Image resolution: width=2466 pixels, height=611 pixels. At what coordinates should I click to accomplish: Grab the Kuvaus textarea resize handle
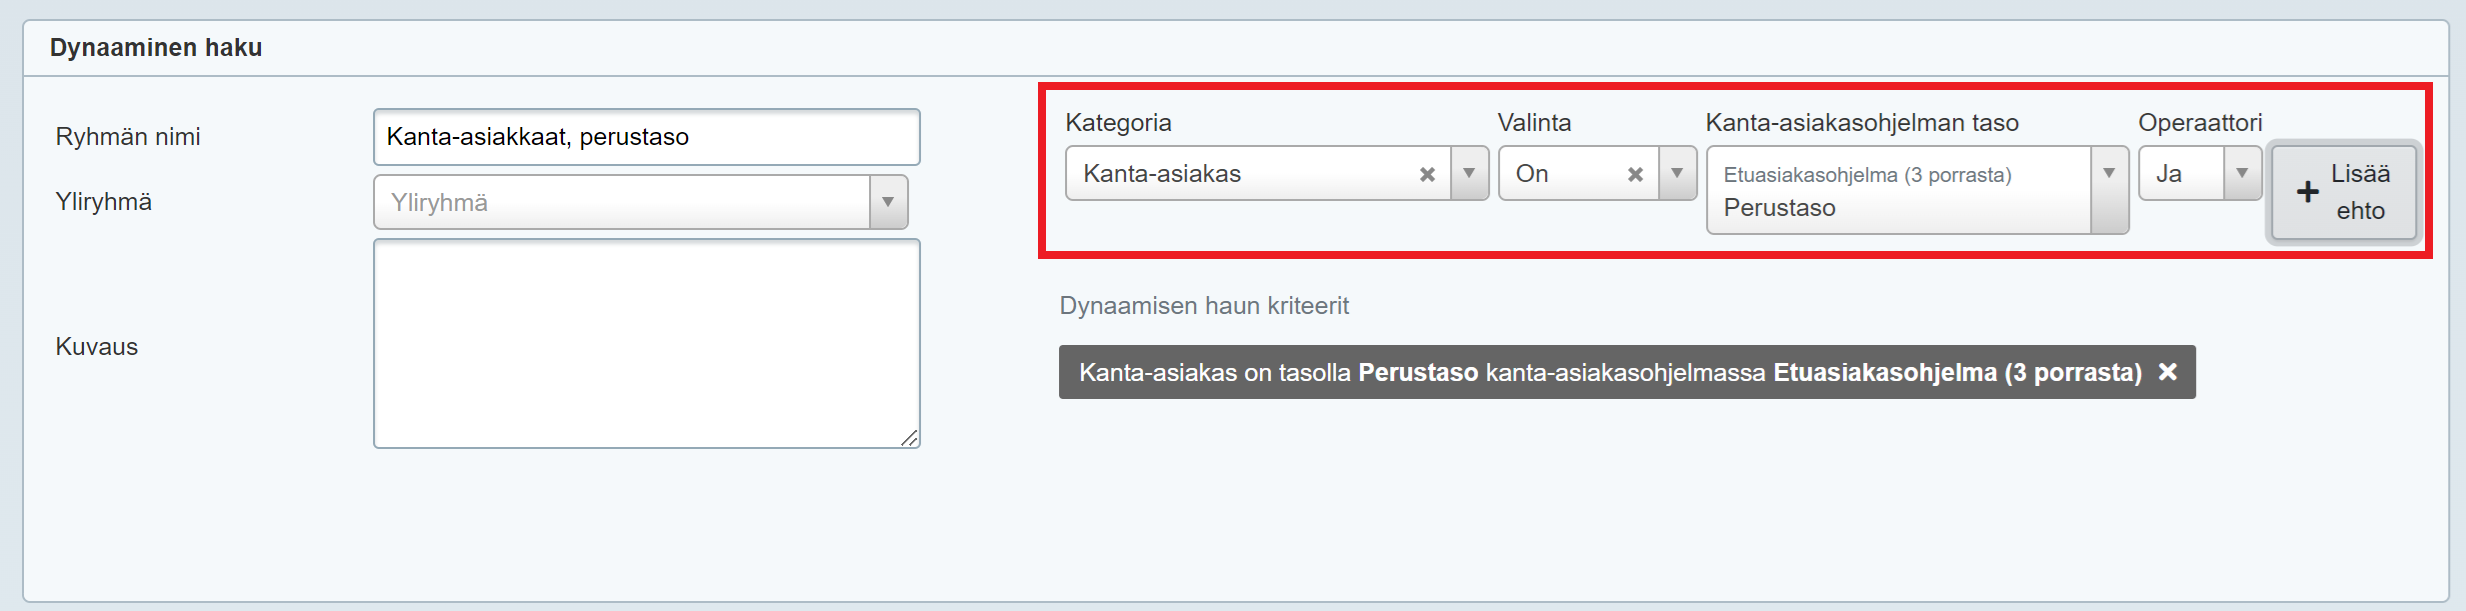909,438
